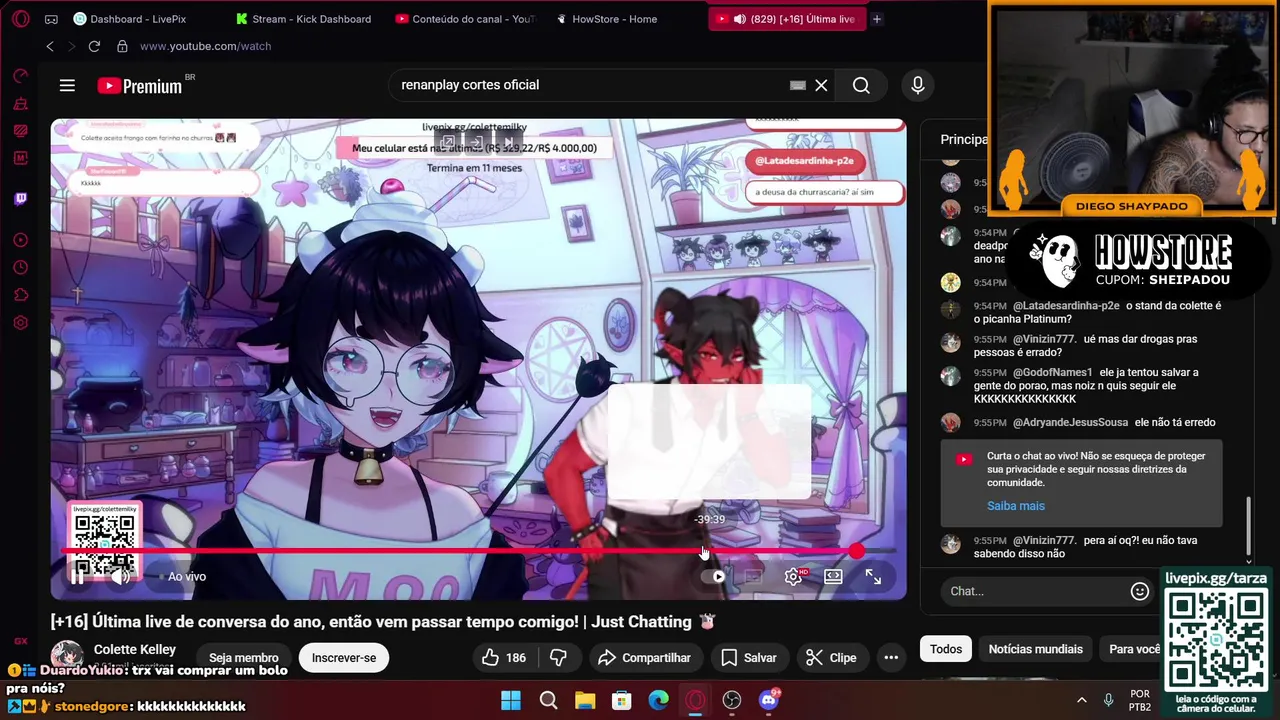Viewport: 1280px width, 720px height.
Task: View site info padlock in address bar
Action: point(122,46)
